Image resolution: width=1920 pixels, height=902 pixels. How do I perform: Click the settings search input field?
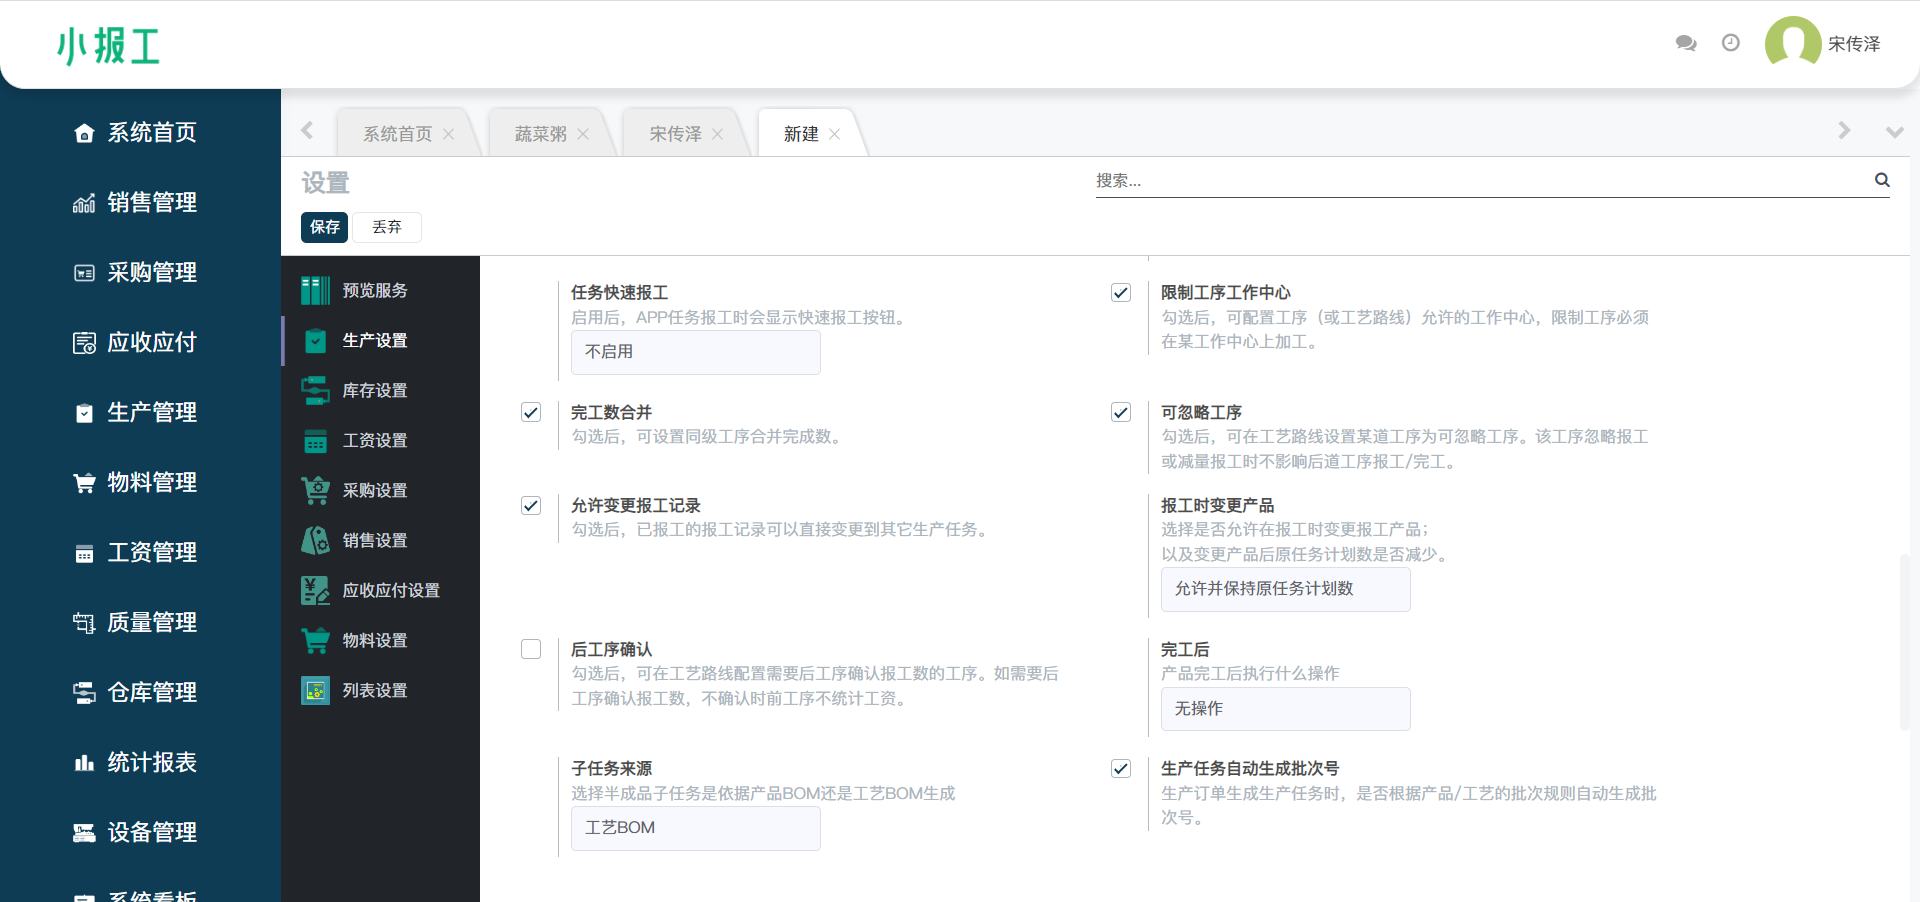click(1480, 181)
